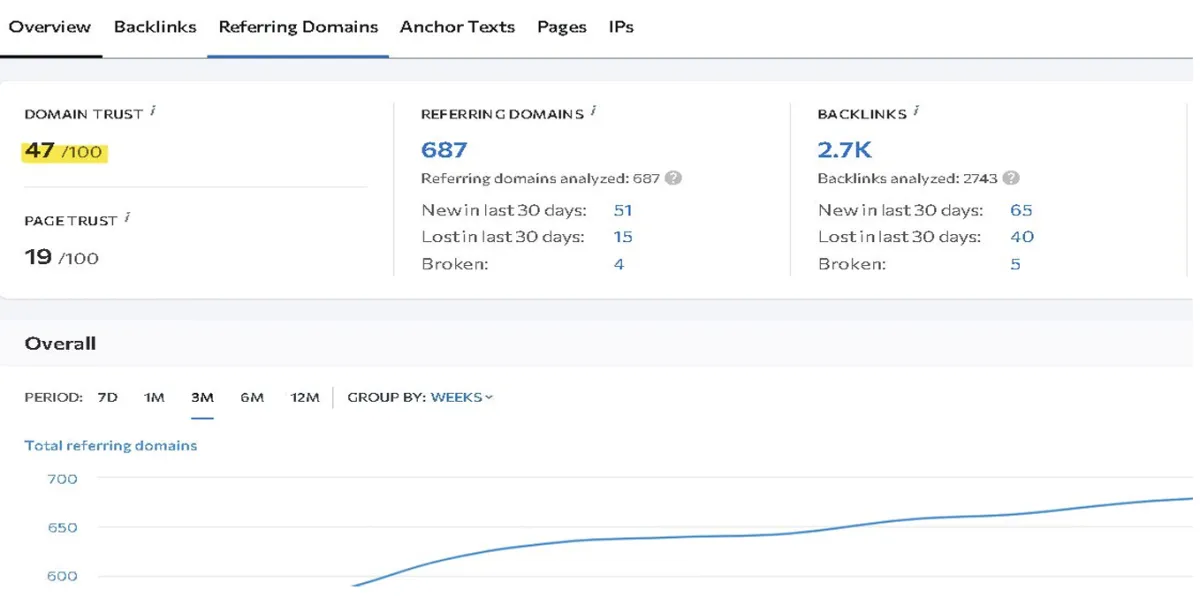1200x613 pixels.
Task: Open the Overview tab
Action: (50, 27)
